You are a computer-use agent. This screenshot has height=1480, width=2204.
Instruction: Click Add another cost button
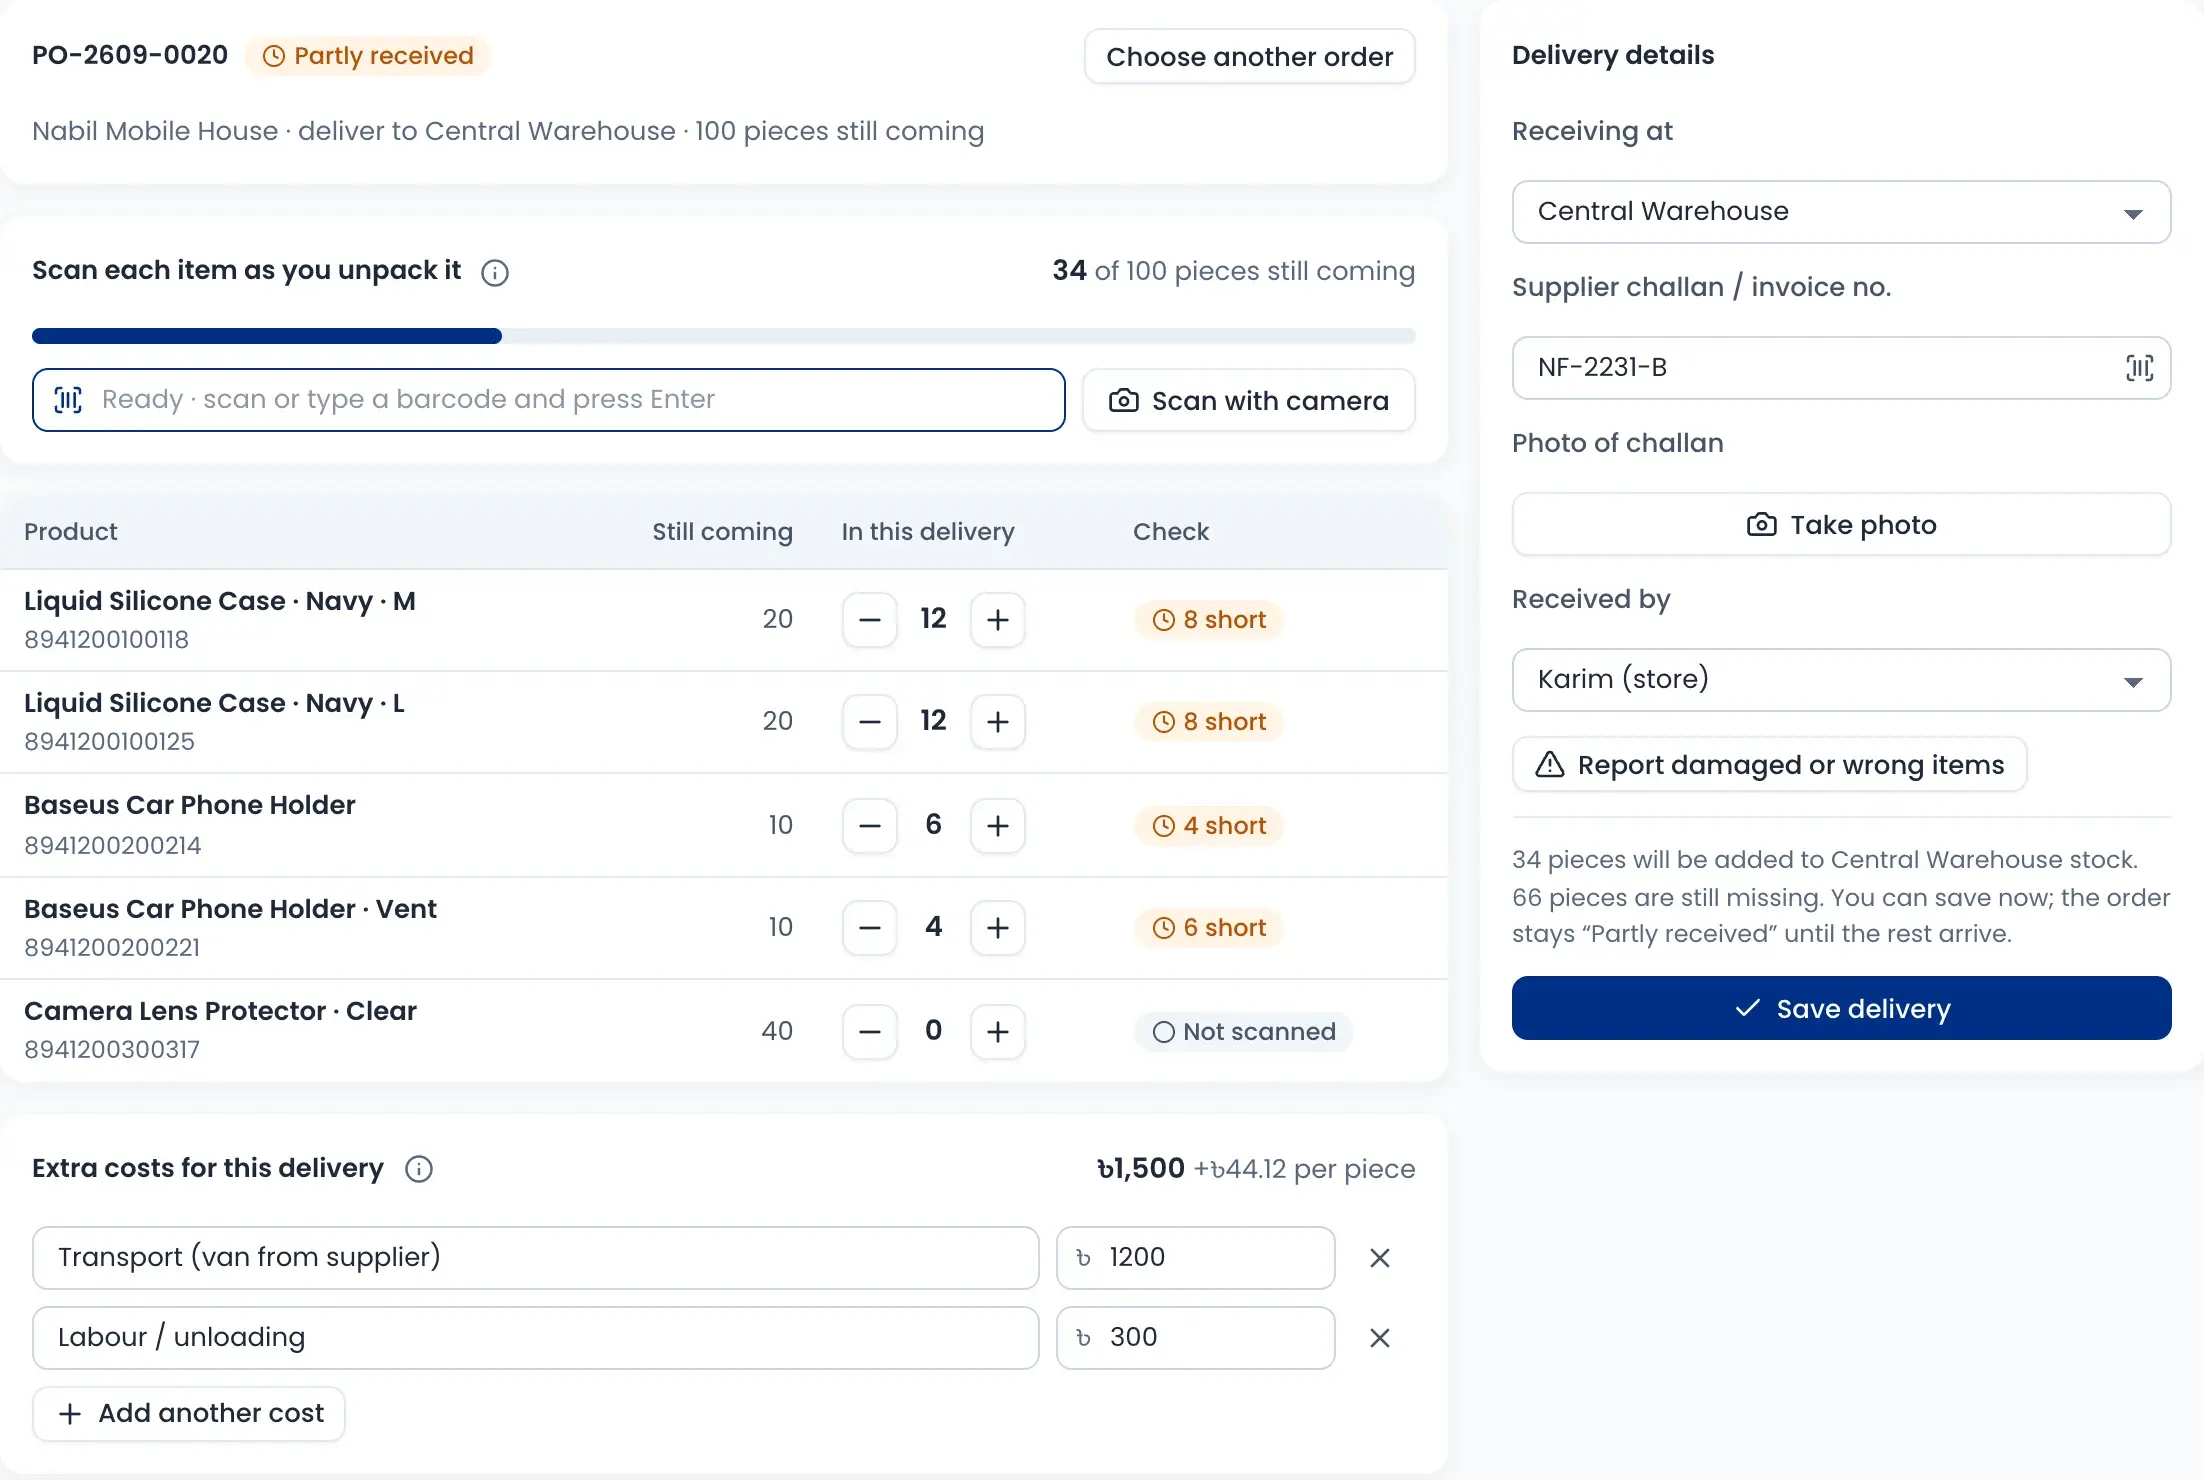[189, 1414]
